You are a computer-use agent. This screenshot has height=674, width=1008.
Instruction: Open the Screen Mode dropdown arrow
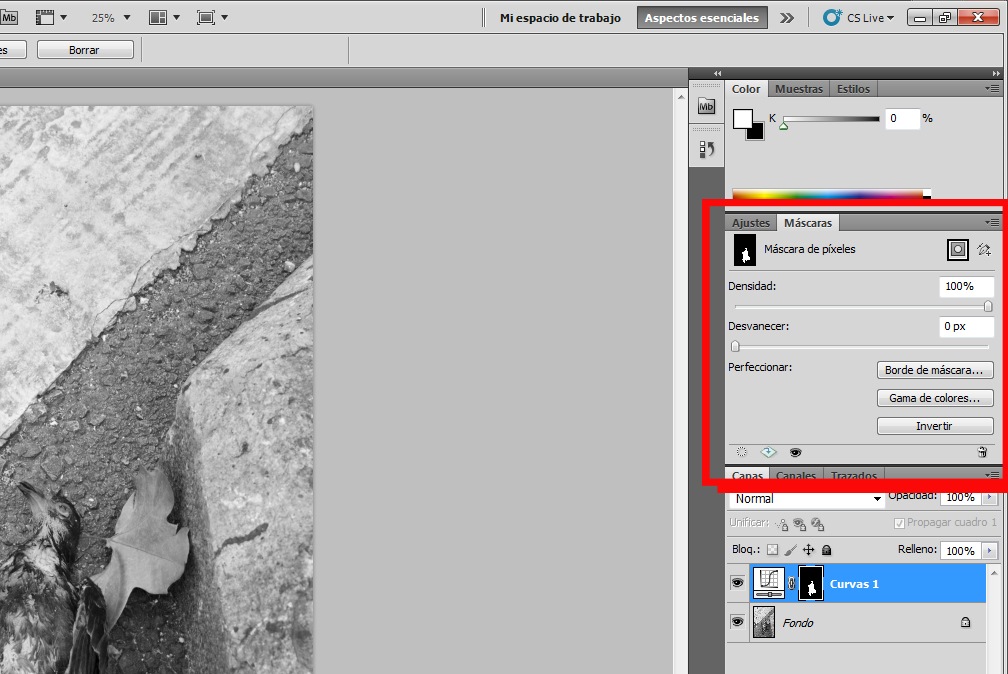224,17
